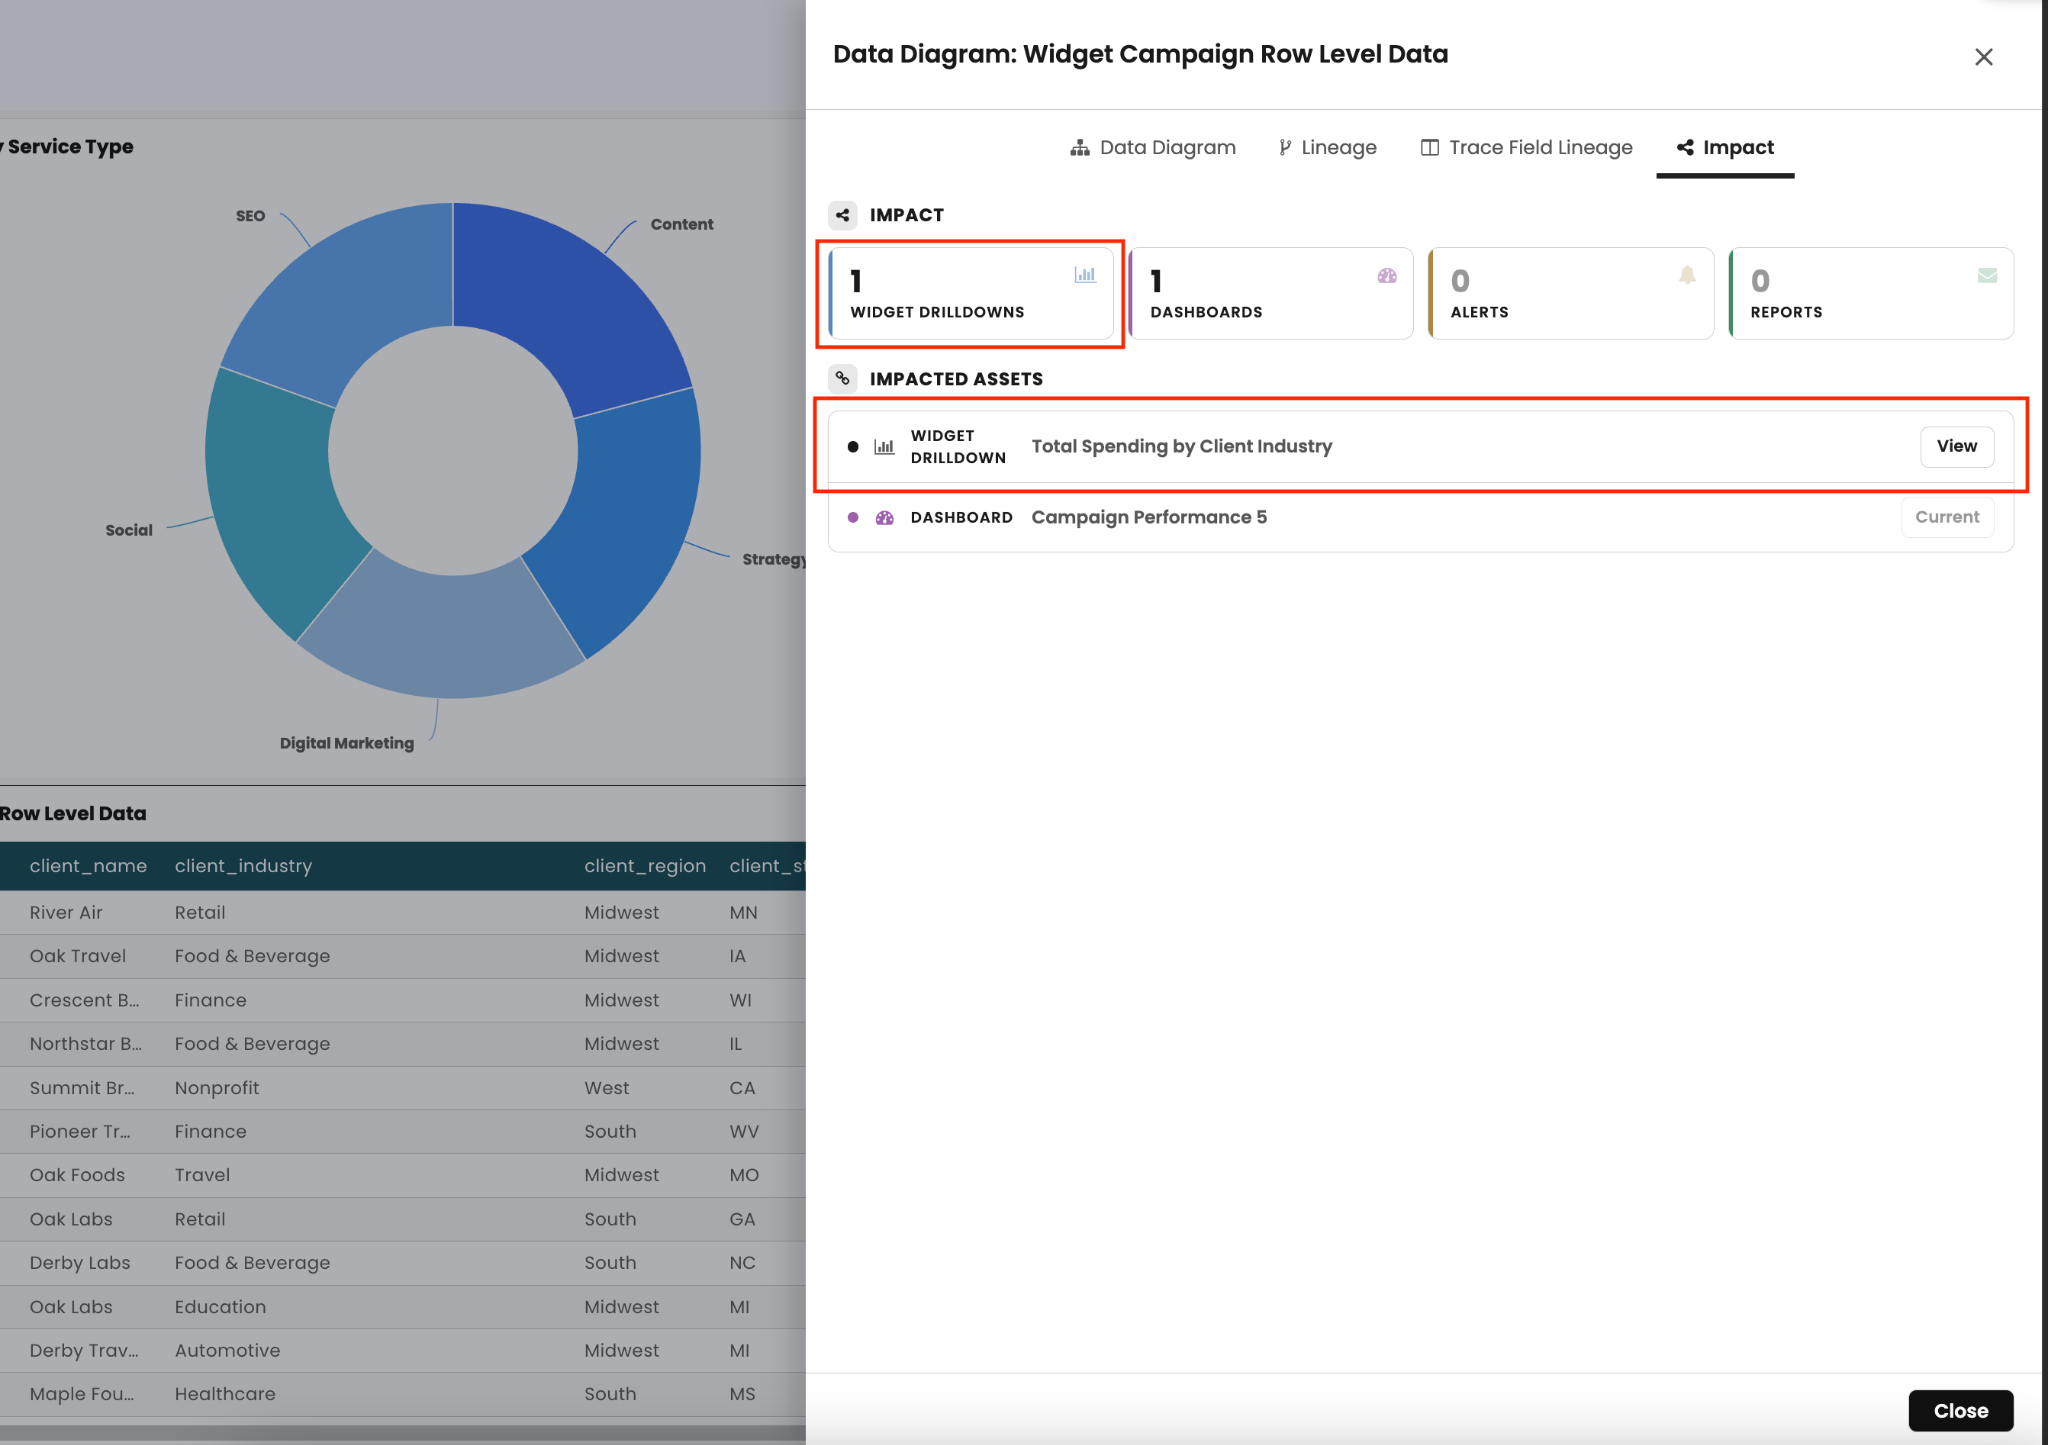The height and width of the screenshot is (1445, 2048).
Task: Click the Social chart label
Action: click(129, 530)
